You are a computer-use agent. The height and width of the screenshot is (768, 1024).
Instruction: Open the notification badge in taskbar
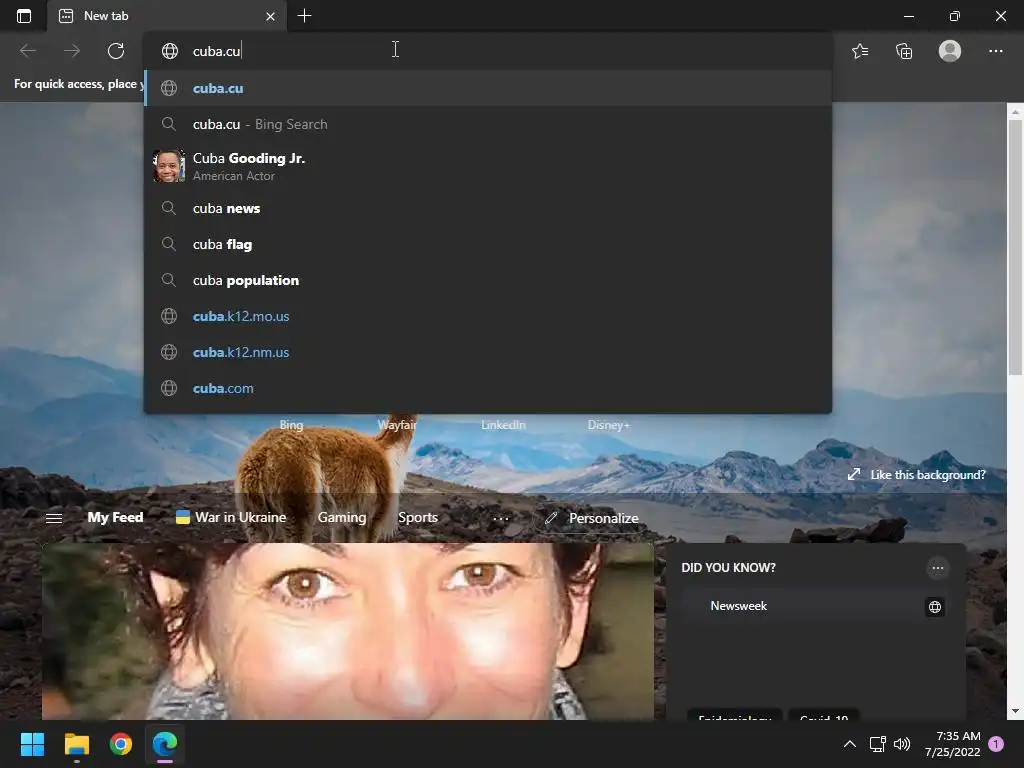(996, 744)
